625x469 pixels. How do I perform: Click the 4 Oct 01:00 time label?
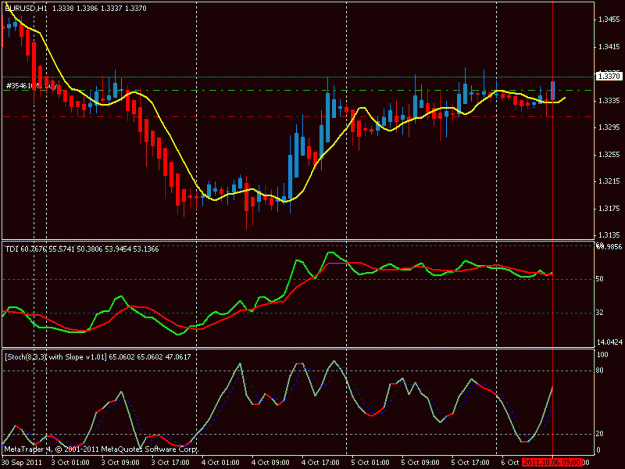pyautogui.click(x=220, y=463)
